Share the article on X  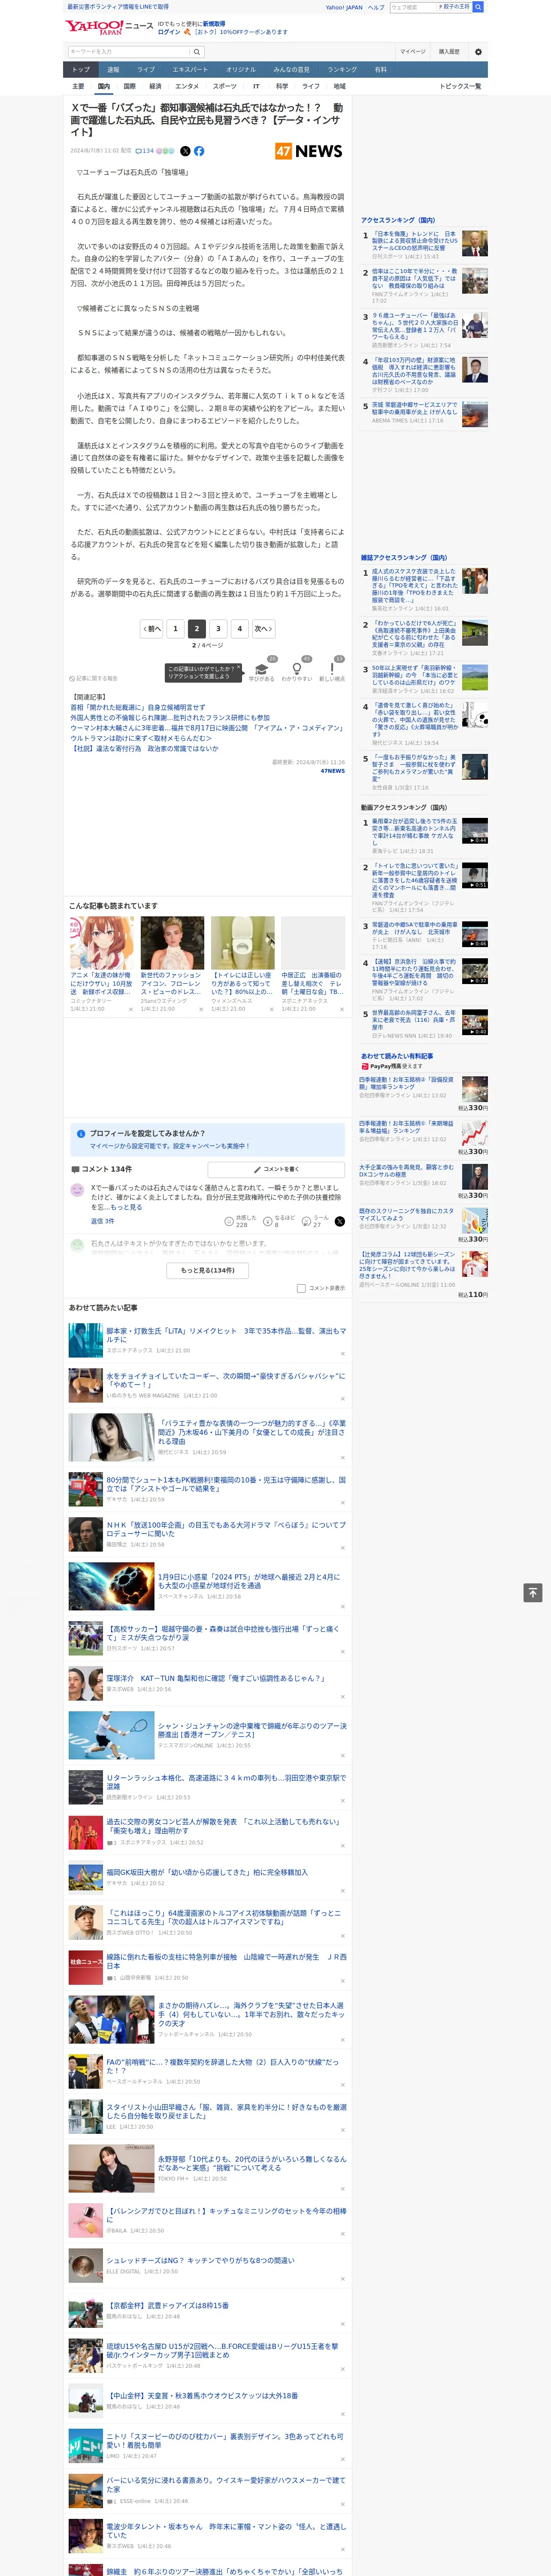click(185, 151)
